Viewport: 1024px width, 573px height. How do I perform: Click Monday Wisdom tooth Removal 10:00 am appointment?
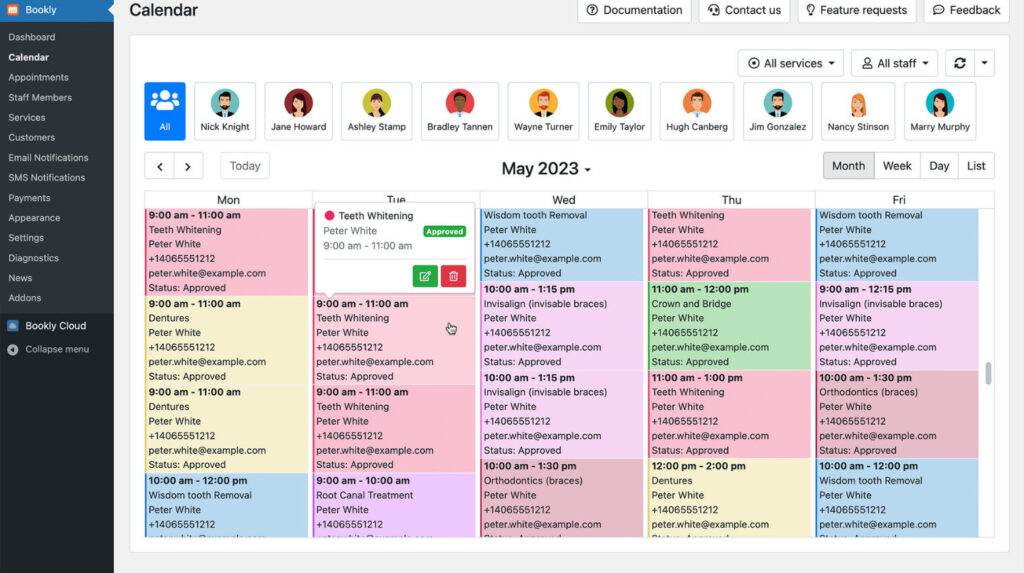click(x=226, y=505)
